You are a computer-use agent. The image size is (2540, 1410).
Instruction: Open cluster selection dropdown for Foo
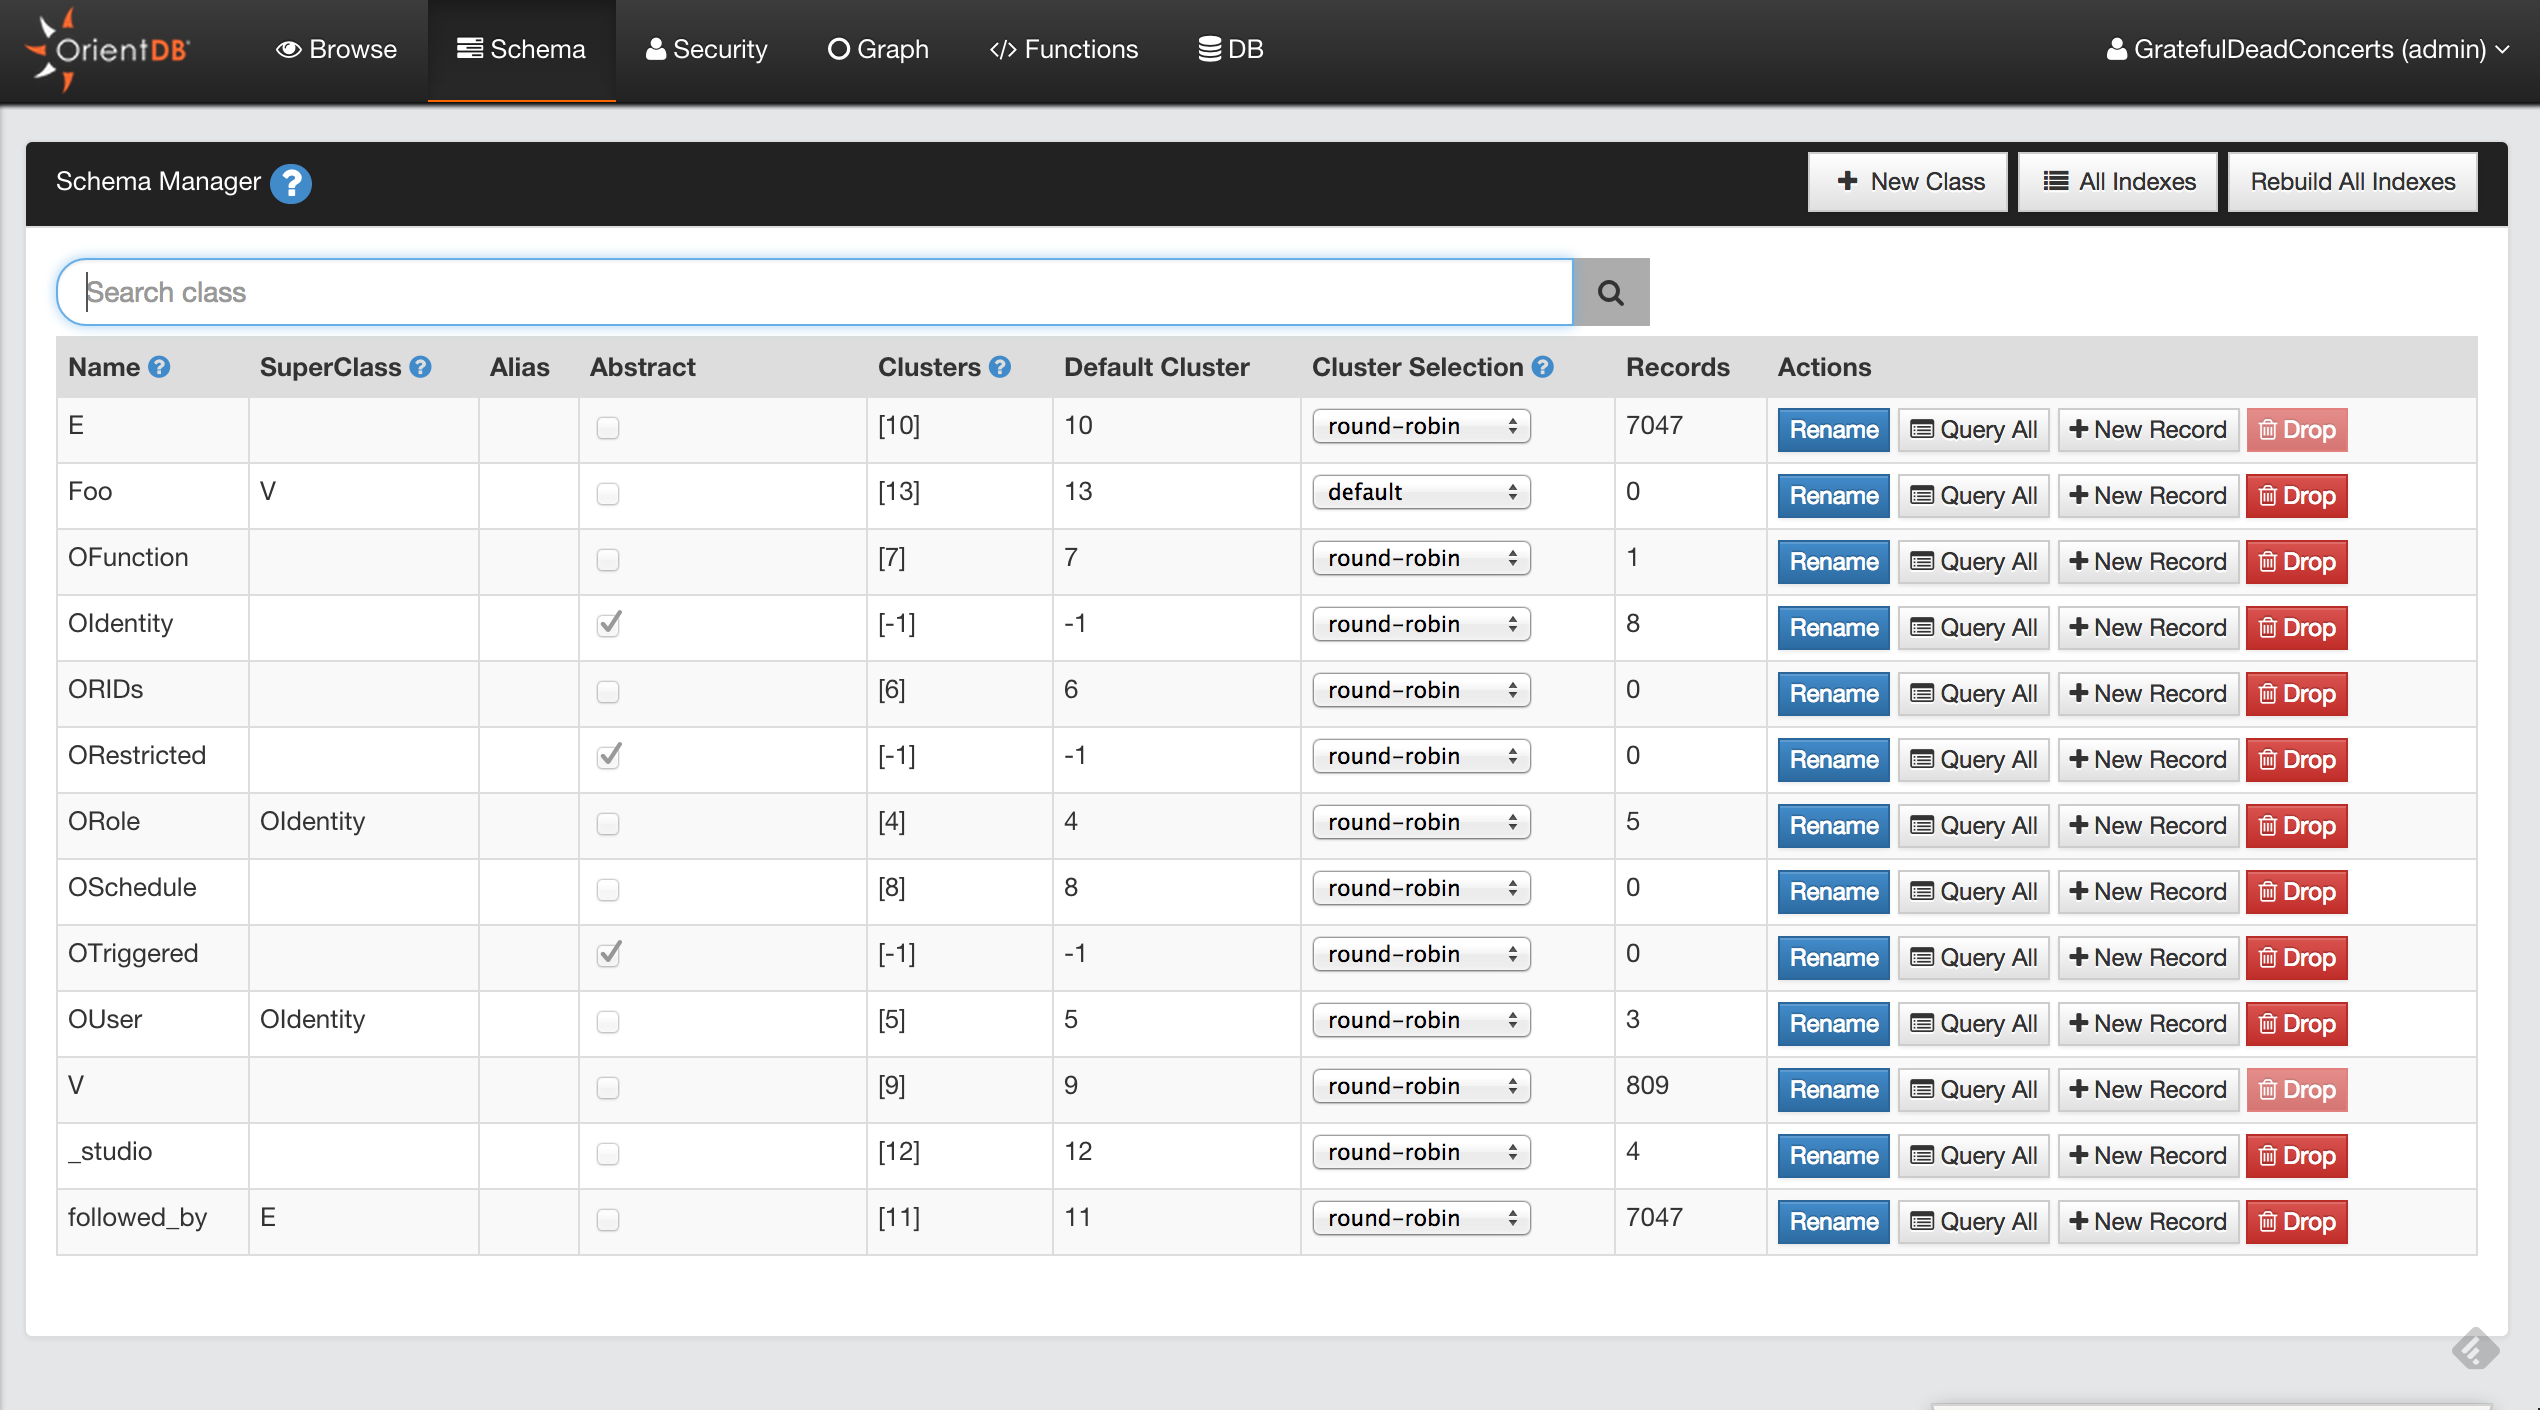1420,492
